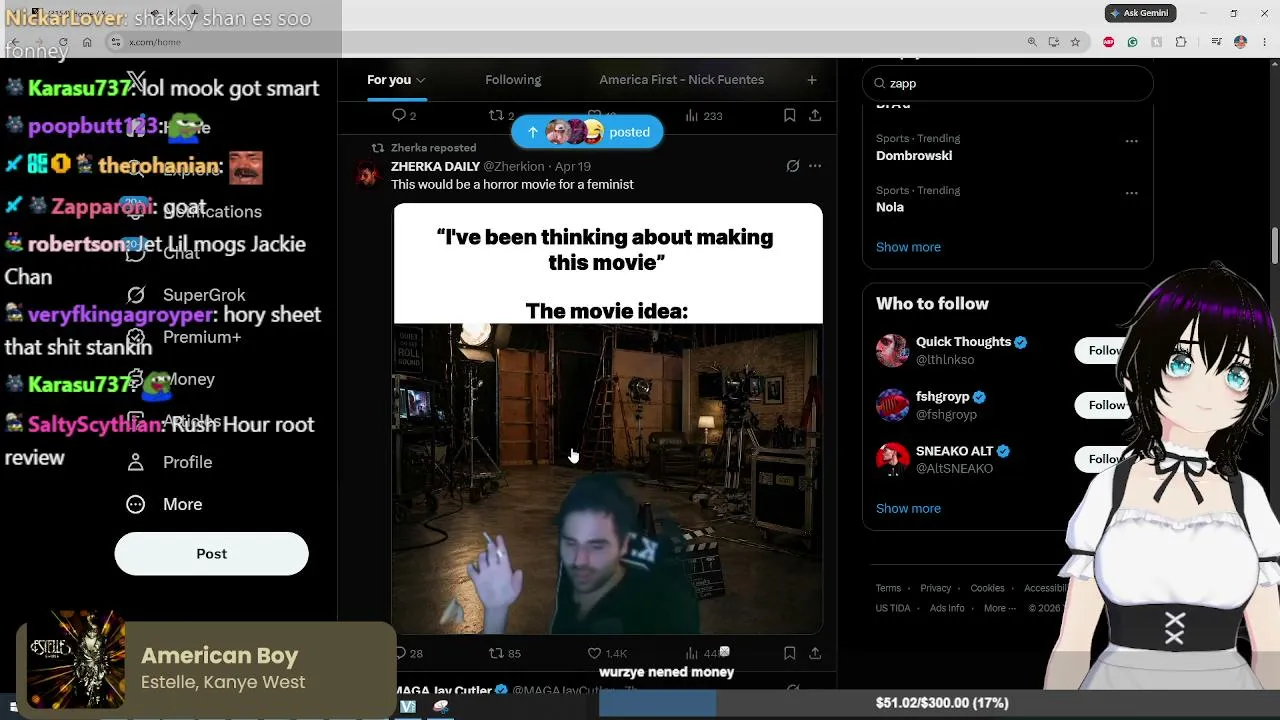Open more options on ZHERKA DAILY post
This screenshot has height=720, width=1280.
(815, 166)
